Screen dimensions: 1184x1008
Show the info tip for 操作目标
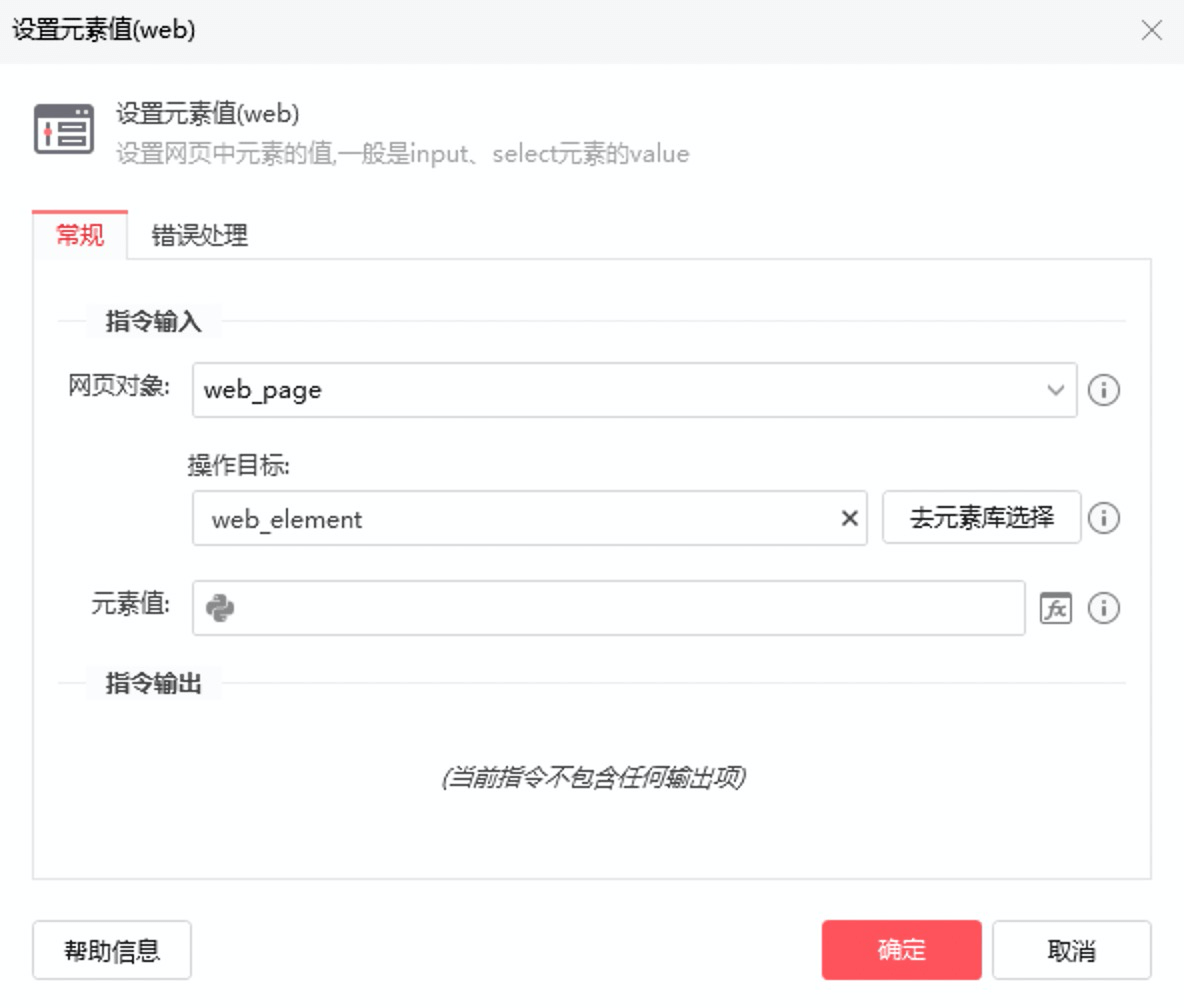click(x=1103, y=518)
